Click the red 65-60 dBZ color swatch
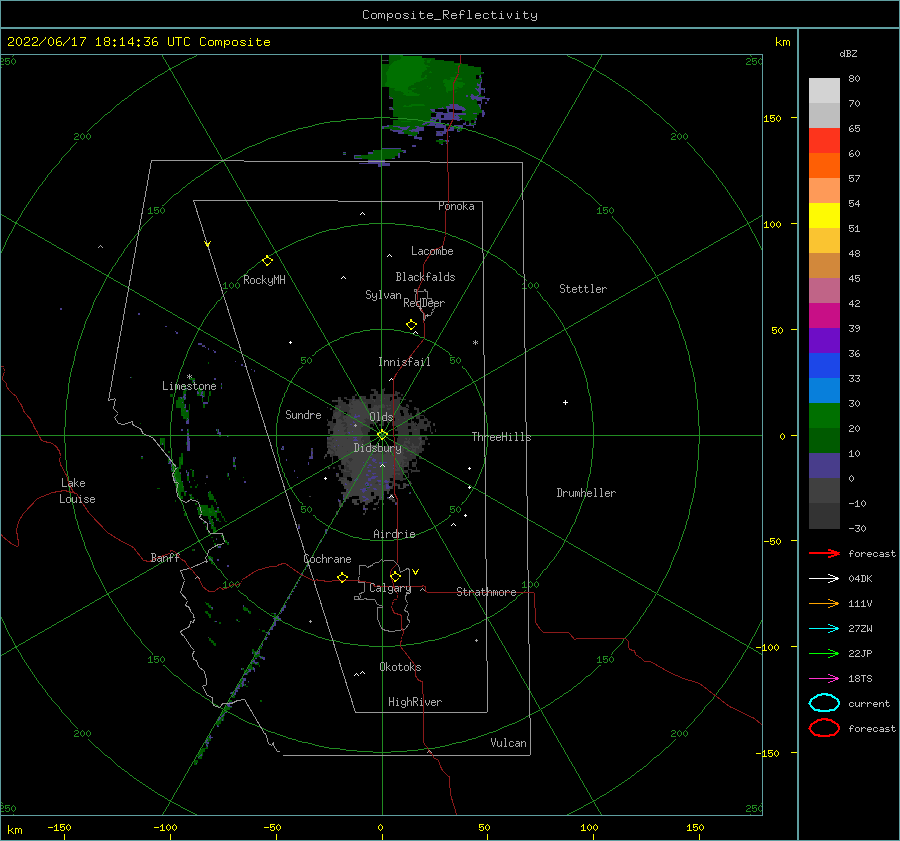This screenshot has width=900, height=841. [x=824, y=141]
